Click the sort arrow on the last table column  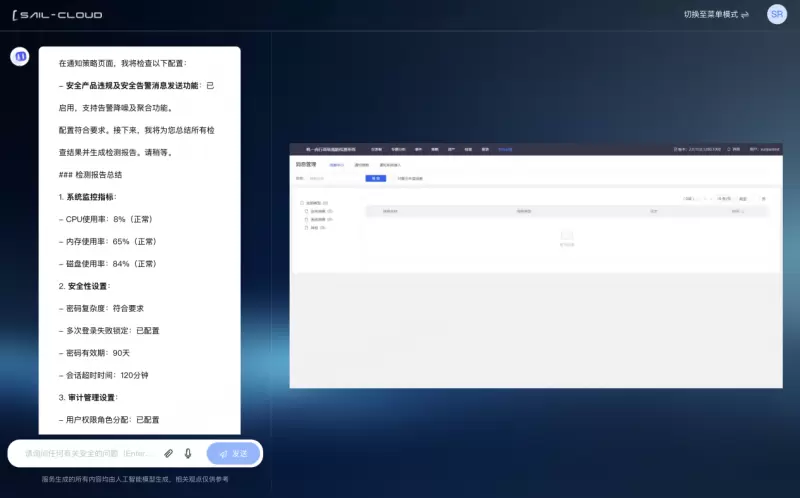pos(744,212)
